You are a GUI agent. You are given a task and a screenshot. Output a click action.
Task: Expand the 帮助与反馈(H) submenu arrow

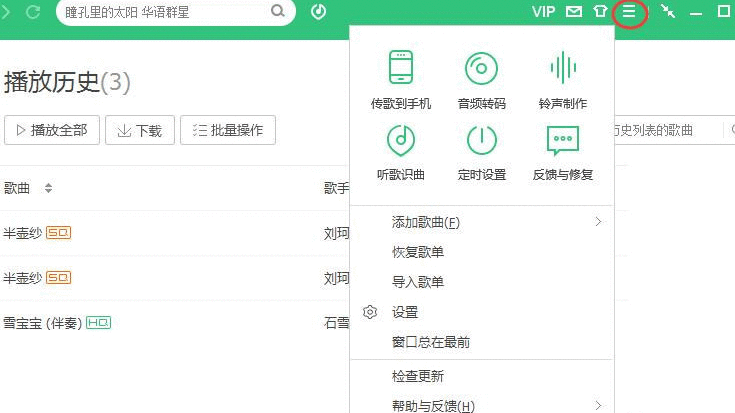[x=598, y=405]
